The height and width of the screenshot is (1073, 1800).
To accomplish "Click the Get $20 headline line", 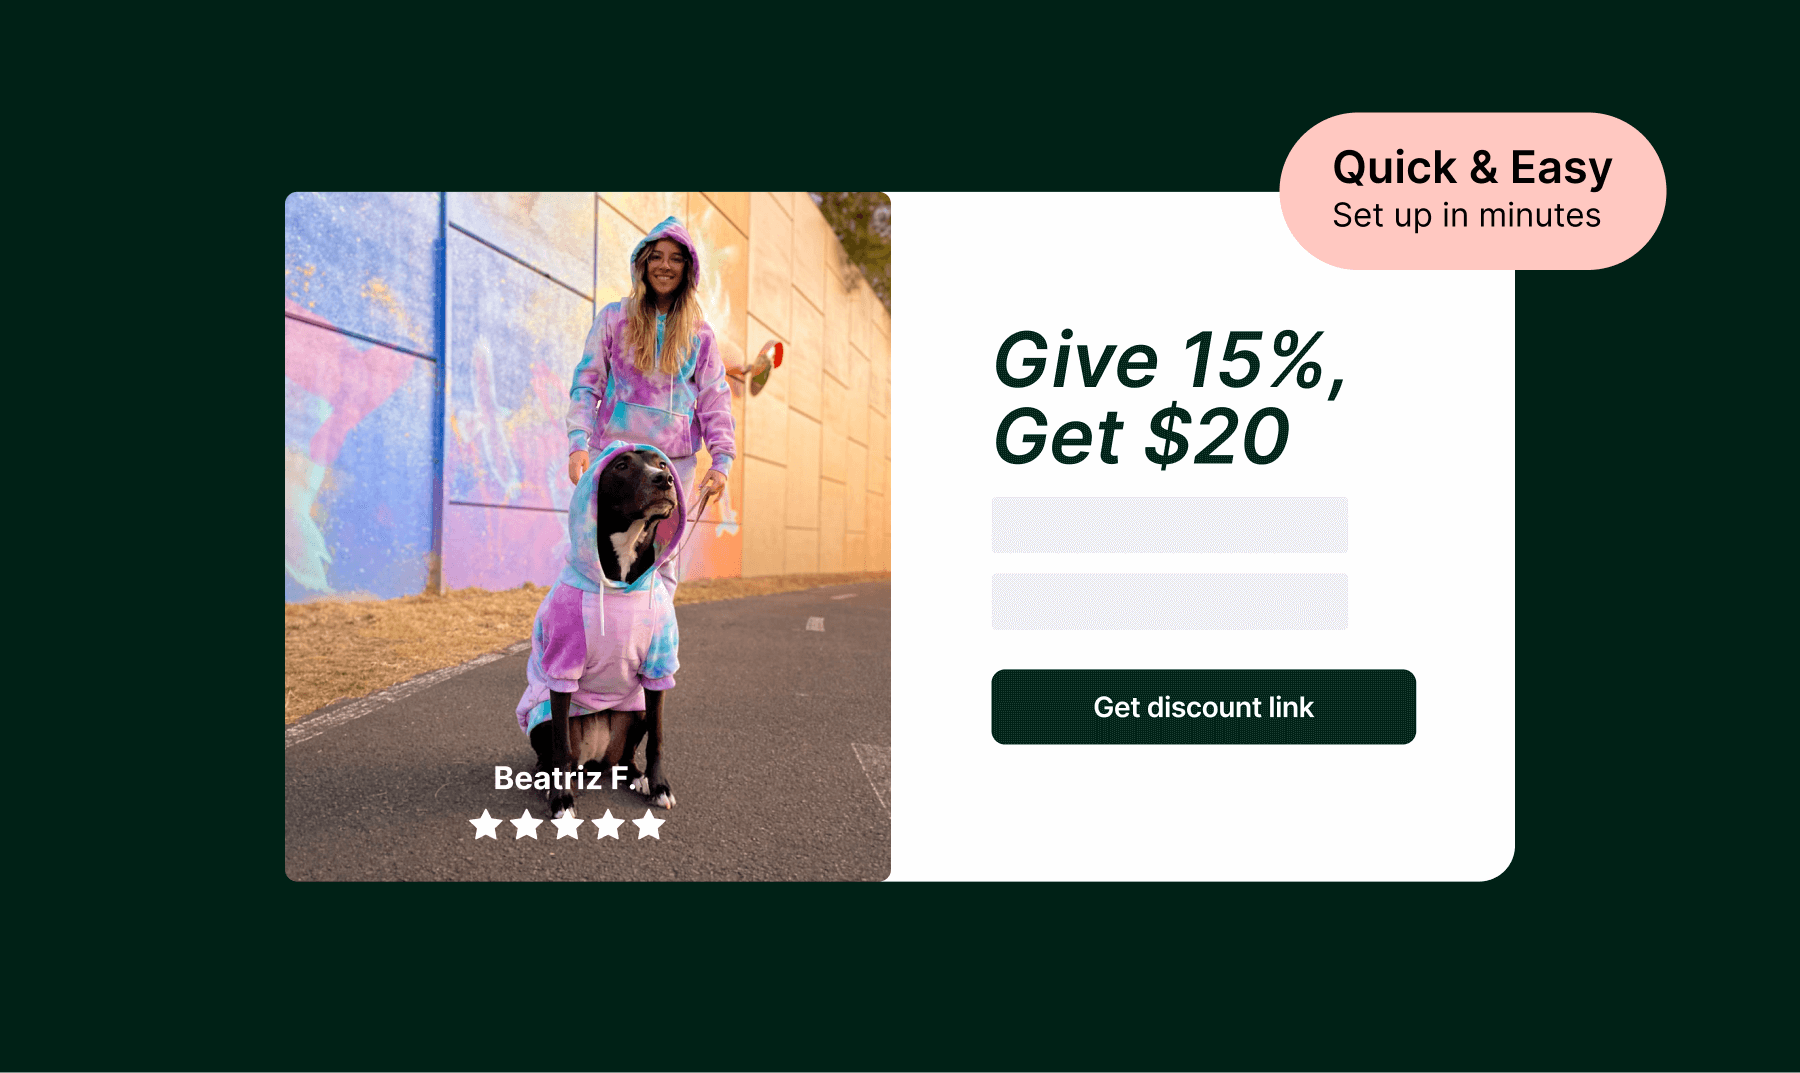I will [1141, 437].
